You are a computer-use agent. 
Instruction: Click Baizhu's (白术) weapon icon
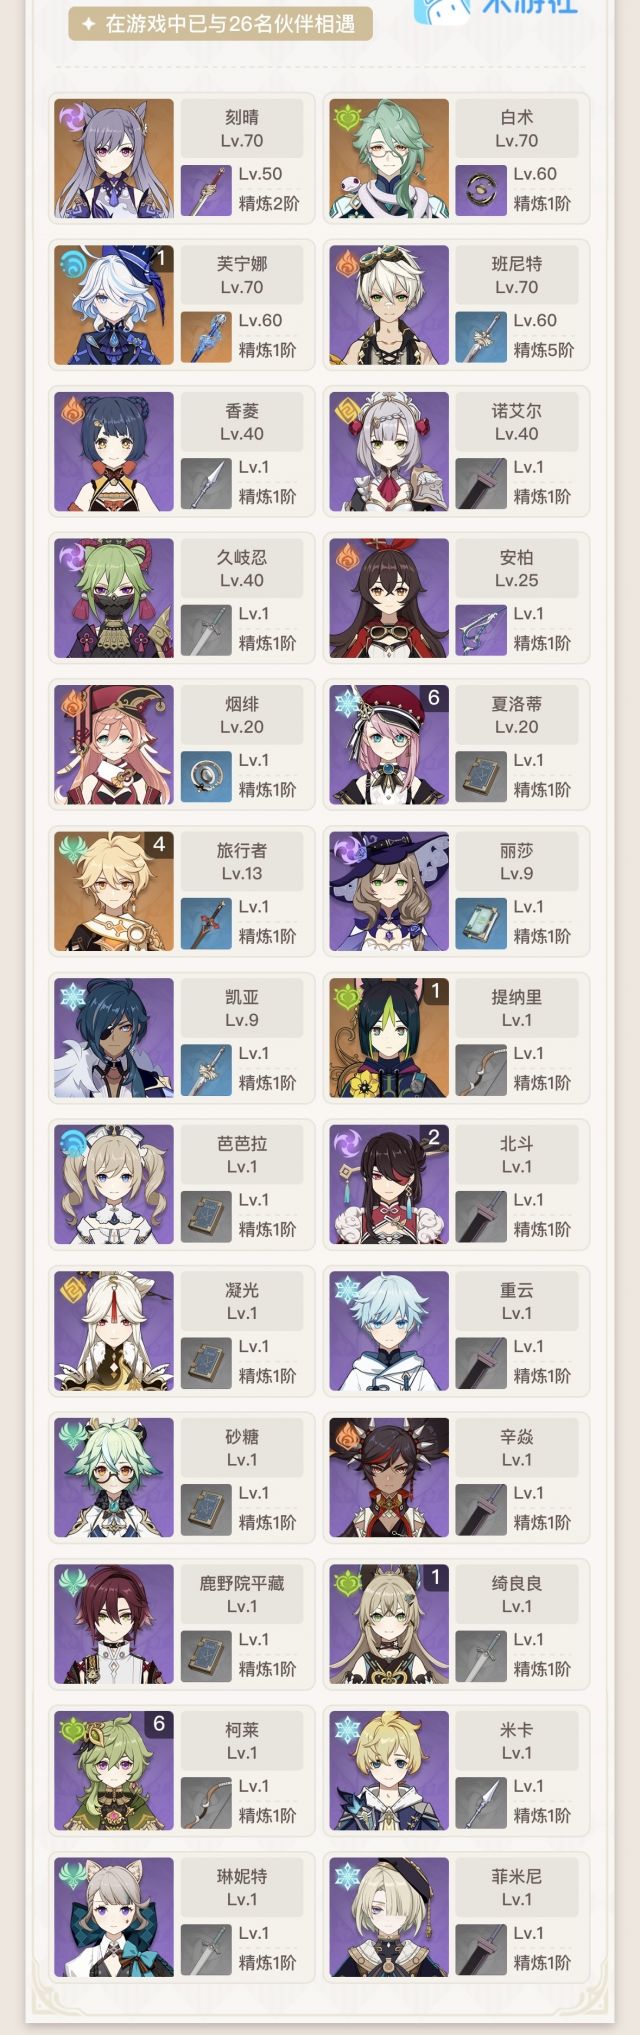[x=480, y=190]
